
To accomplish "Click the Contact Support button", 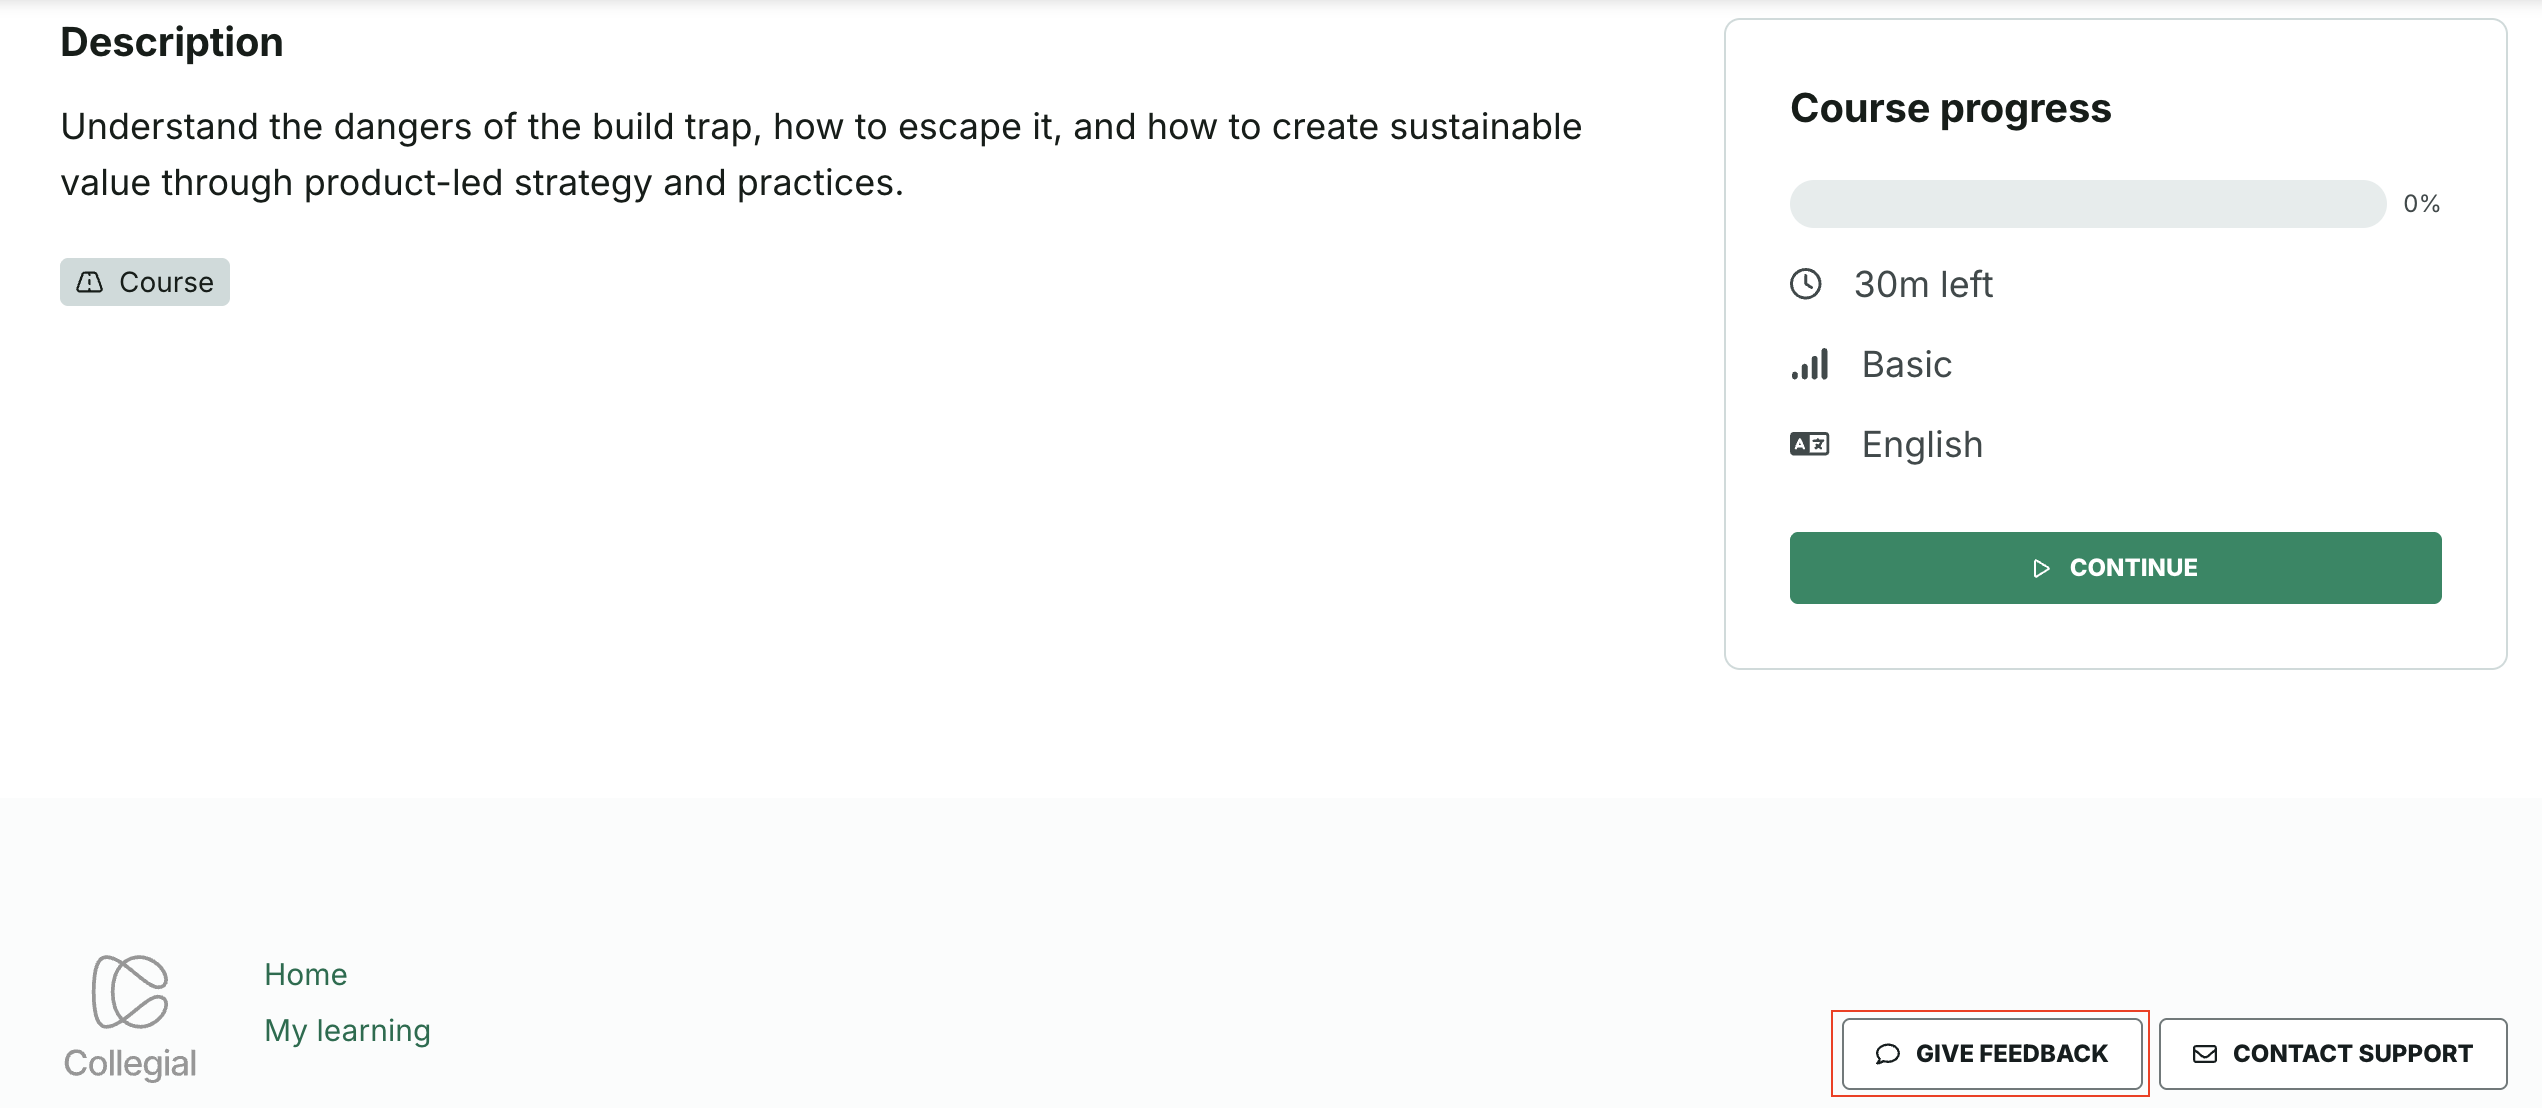I will (x=2332, y=1054).
